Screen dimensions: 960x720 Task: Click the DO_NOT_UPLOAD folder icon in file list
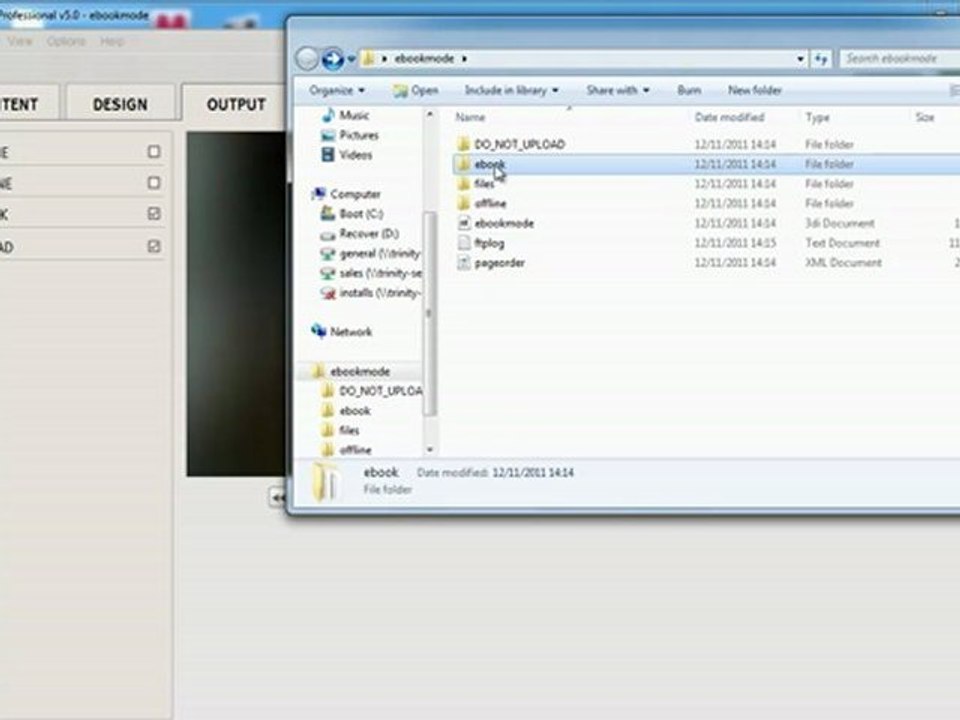tap(463, 144)
